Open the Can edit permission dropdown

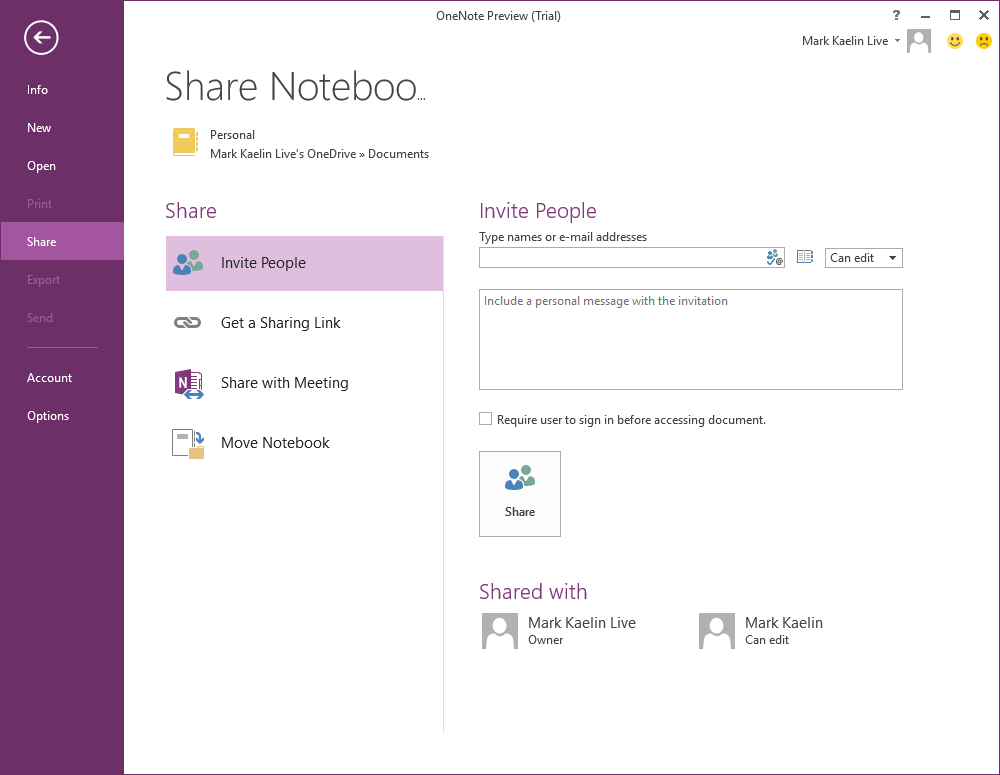[x=864, y=258]
